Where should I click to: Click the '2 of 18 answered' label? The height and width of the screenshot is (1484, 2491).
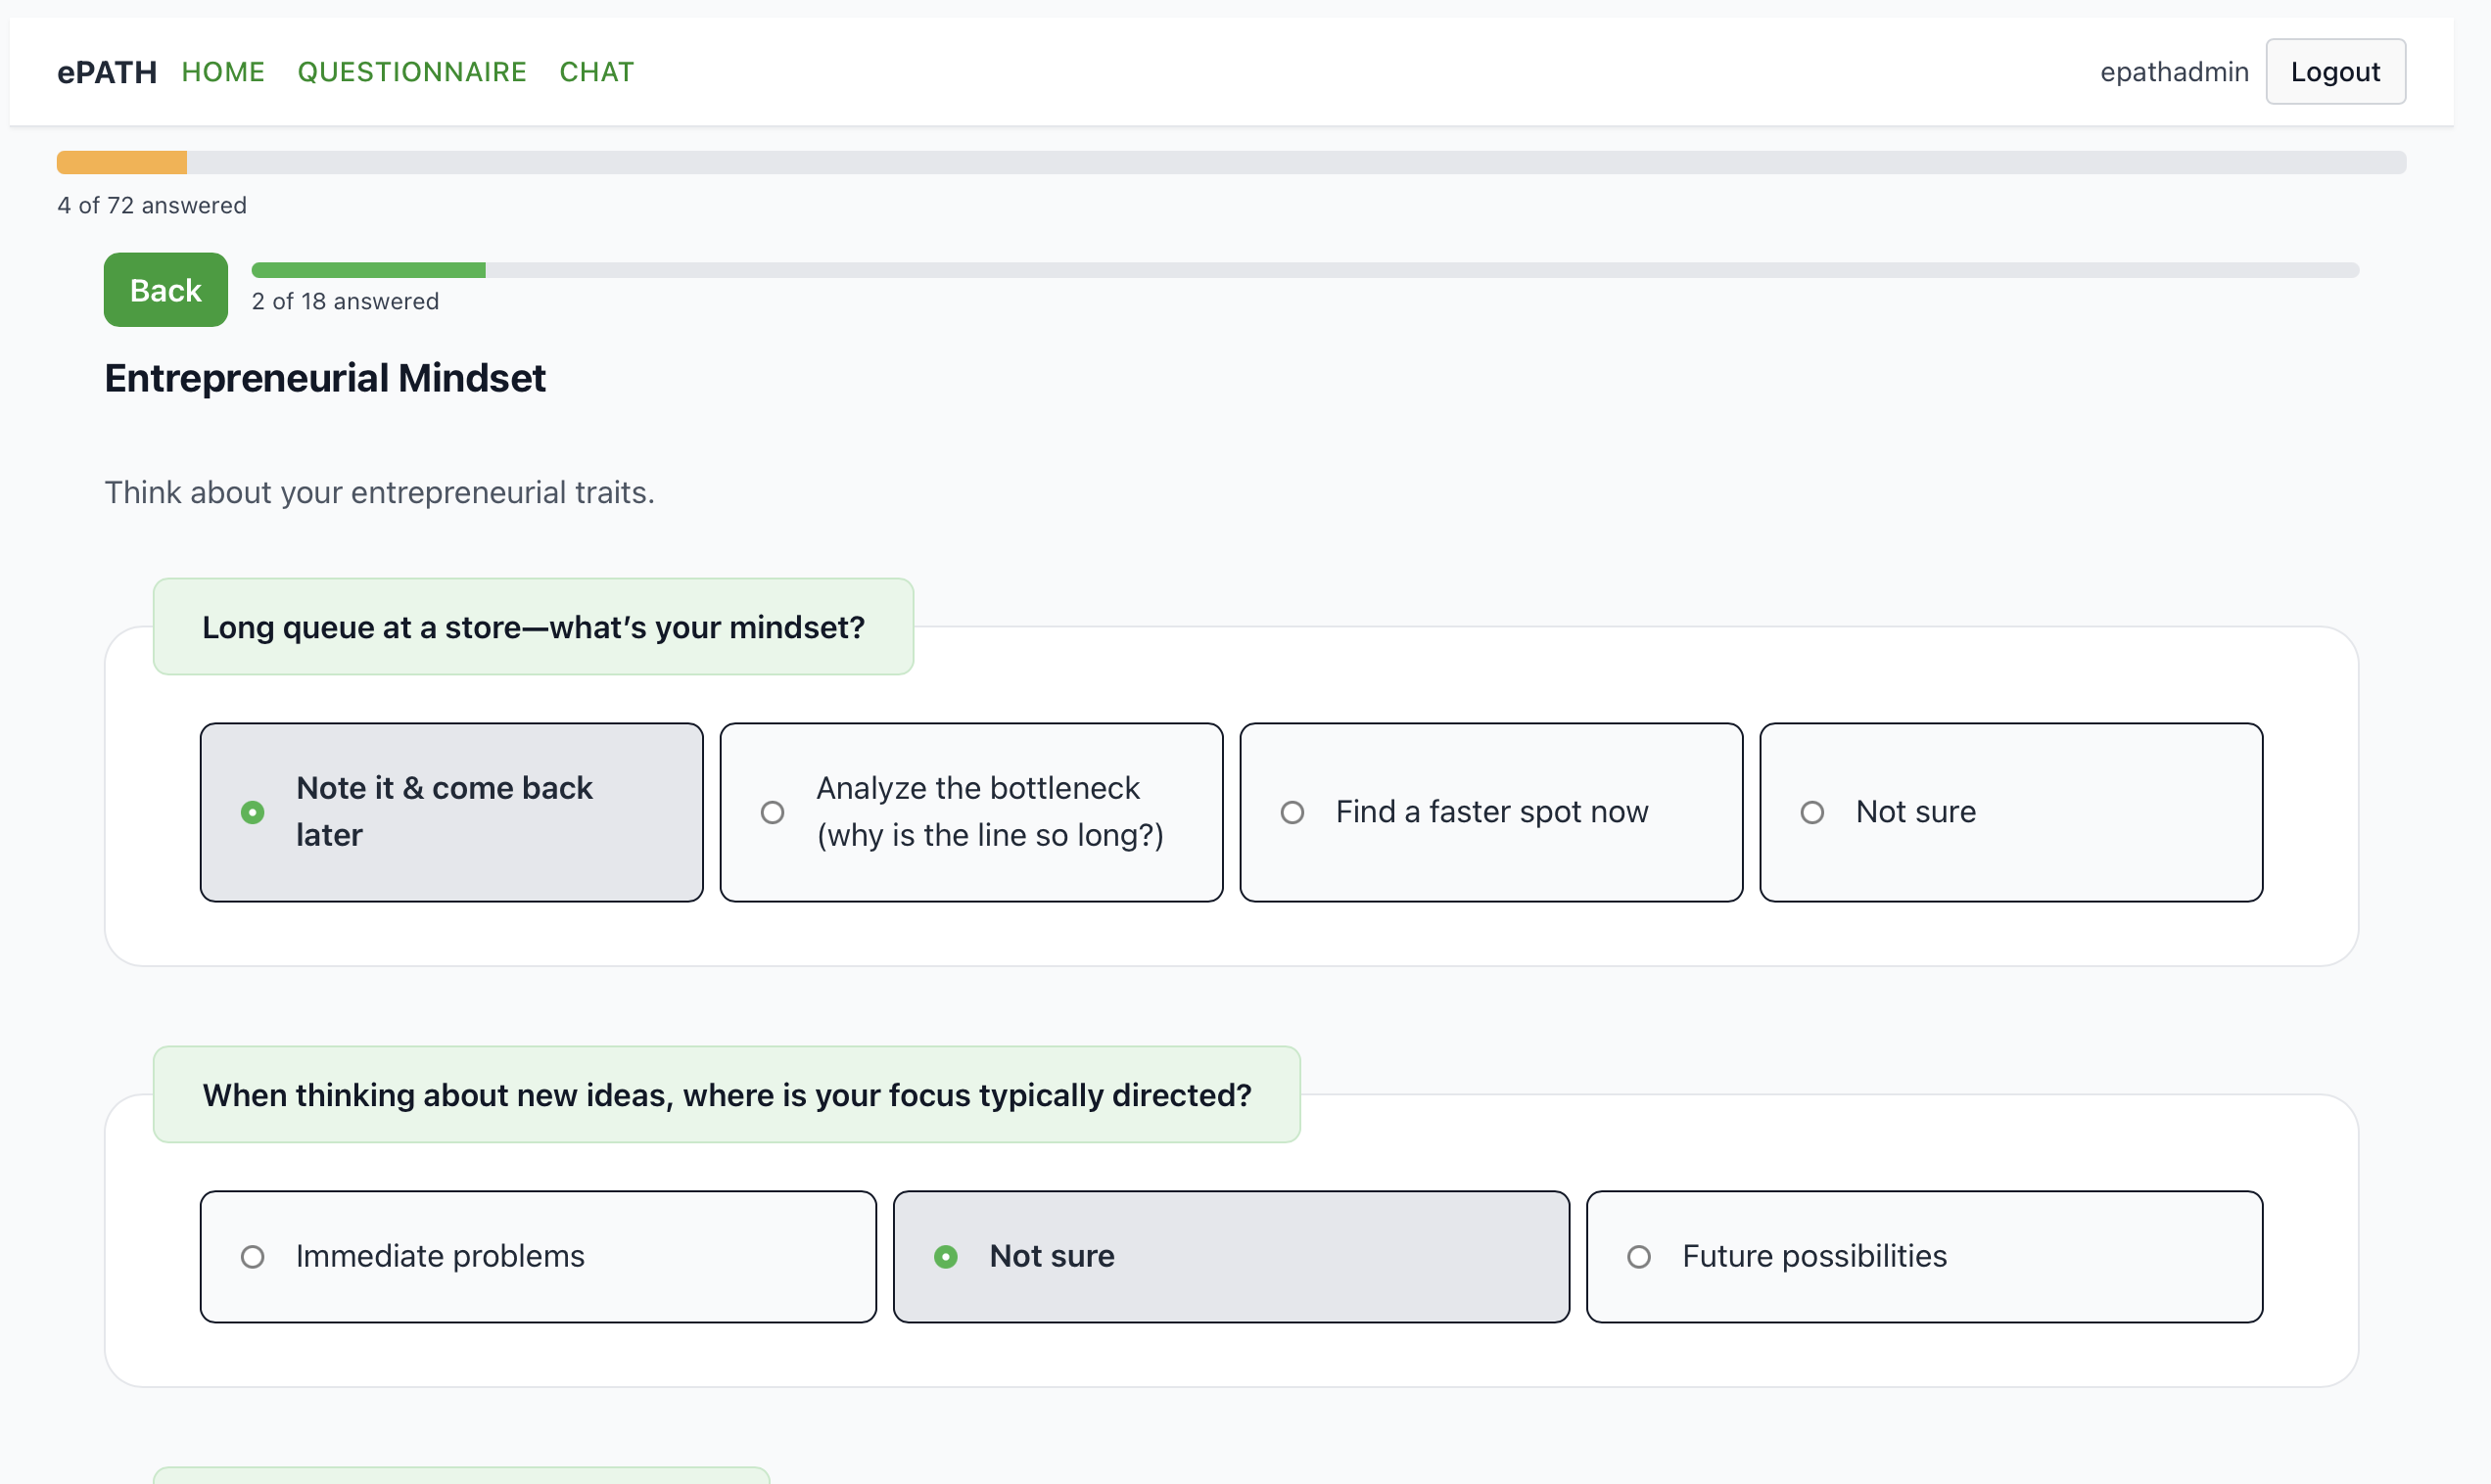[x=345, y=301]
